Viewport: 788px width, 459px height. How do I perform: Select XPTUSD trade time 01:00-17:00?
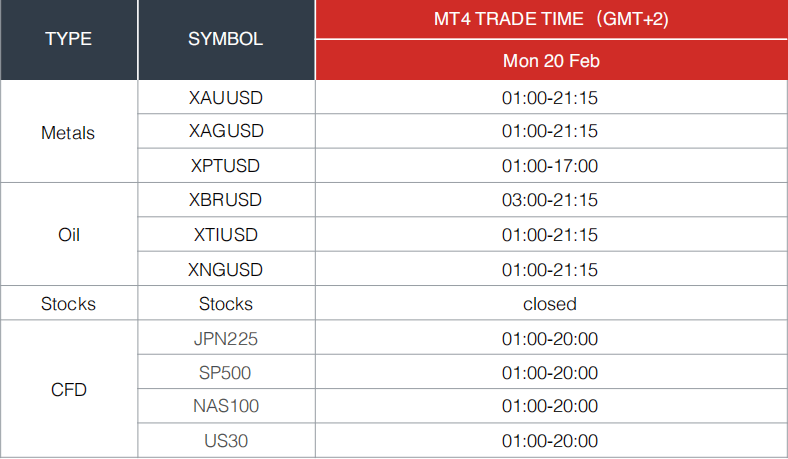551,165
